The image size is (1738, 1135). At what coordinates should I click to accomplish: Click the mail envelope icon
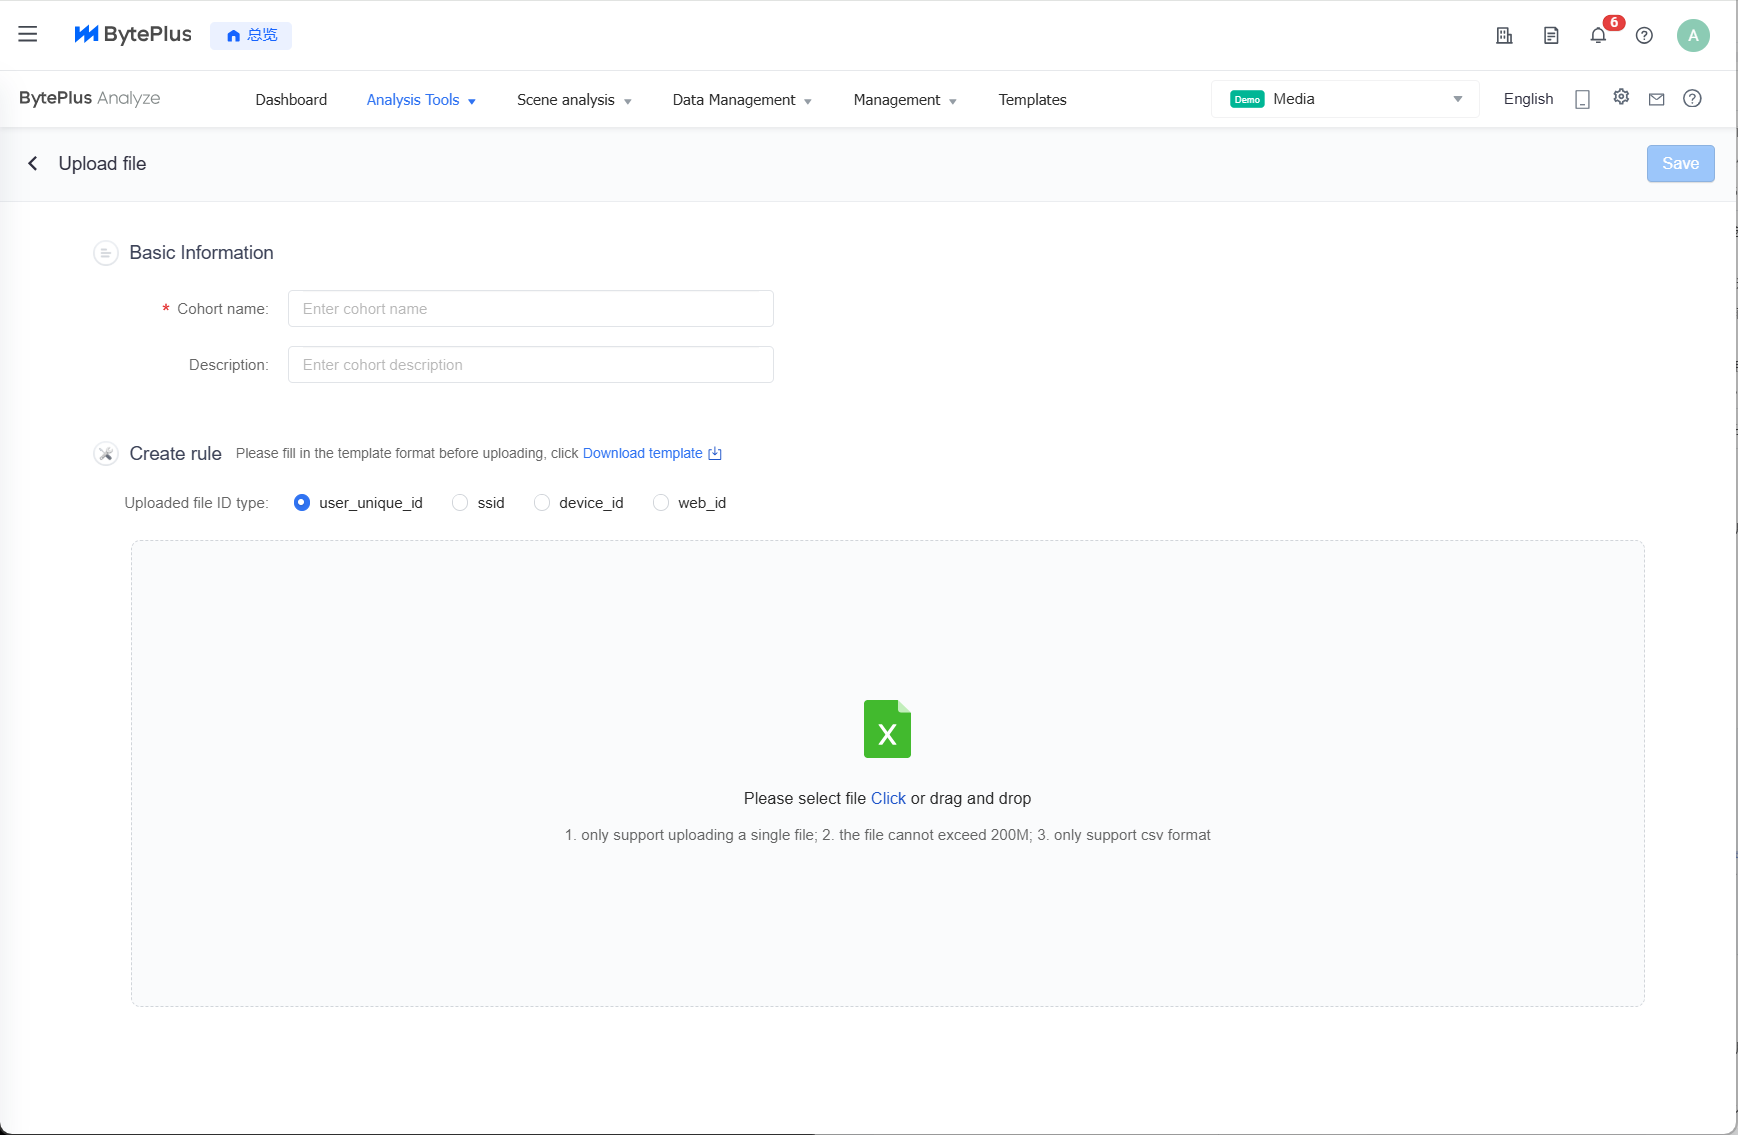click(1656, 99)
